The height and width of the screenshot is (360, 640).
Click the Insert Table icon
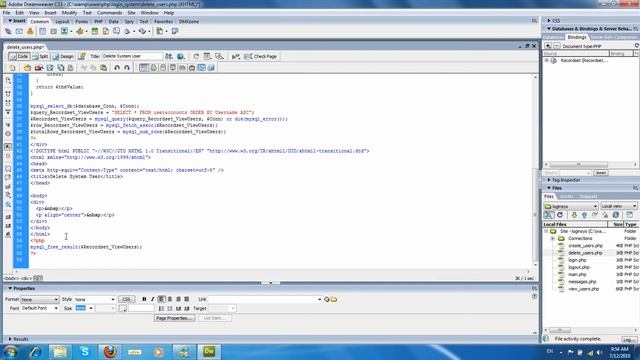click(x=42, y=31)
